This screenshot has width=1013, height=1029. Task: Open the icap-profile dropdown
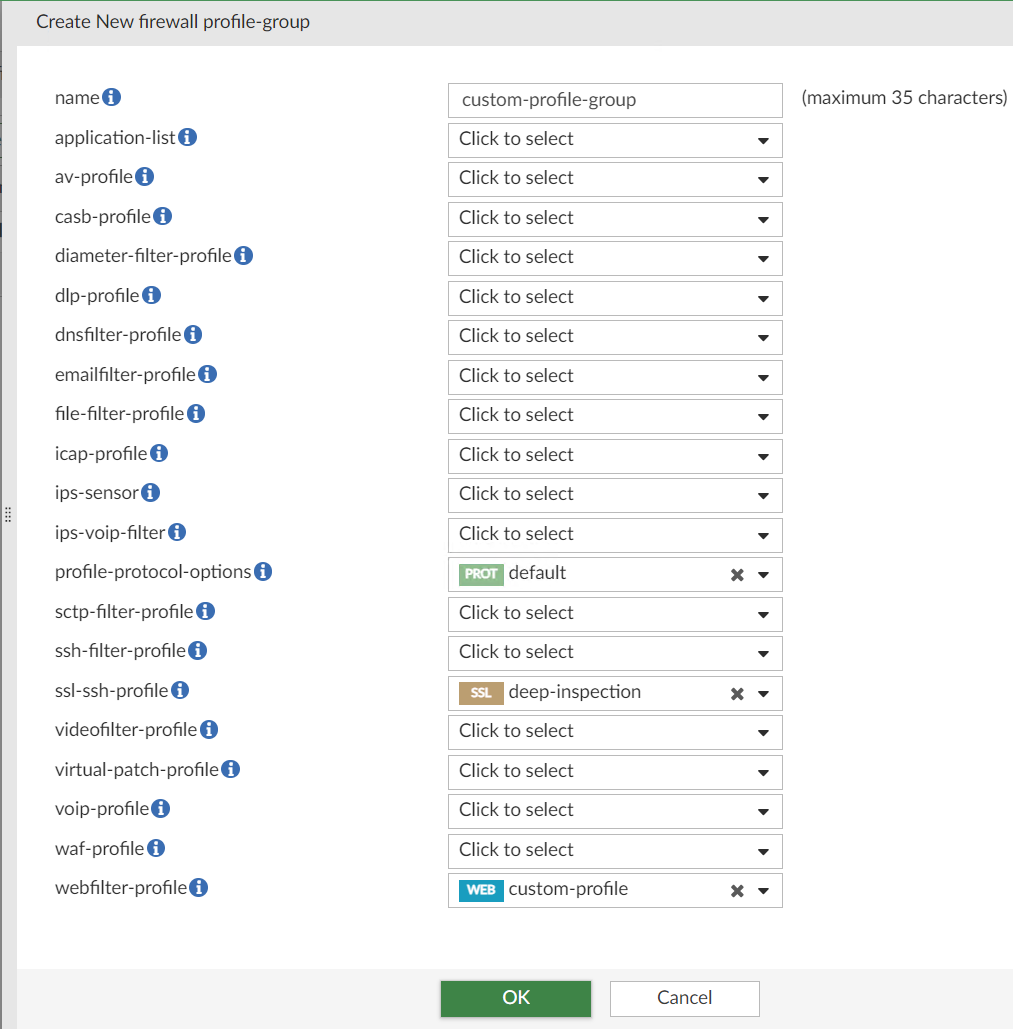tap(764, 455)
